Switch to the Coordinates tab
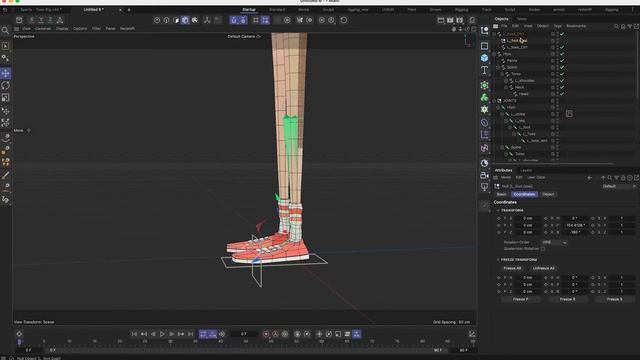This screenshot has height=360, width=640. (524, 194)
